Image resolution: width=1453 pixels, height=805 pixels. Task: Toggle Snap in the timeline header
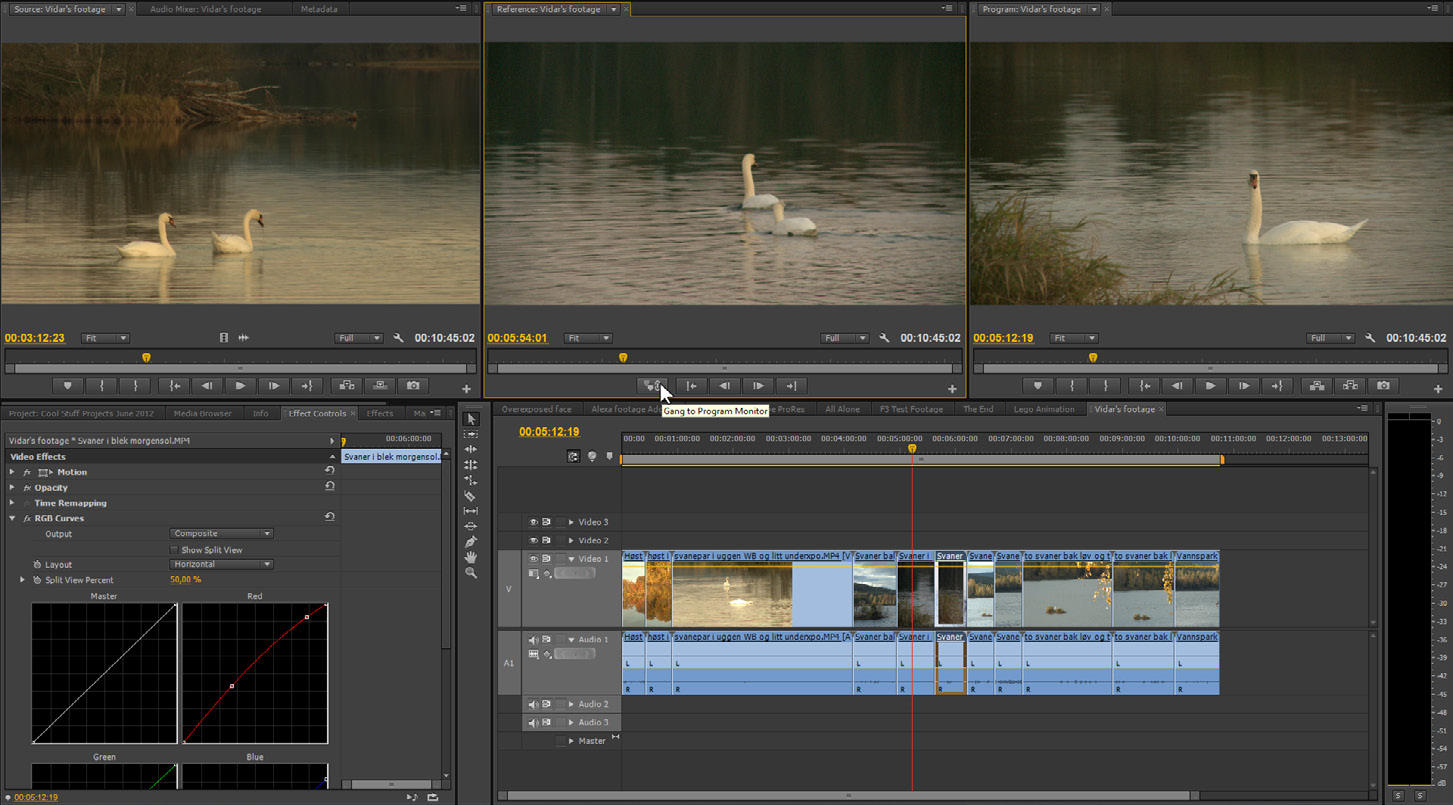click(574, 456)
